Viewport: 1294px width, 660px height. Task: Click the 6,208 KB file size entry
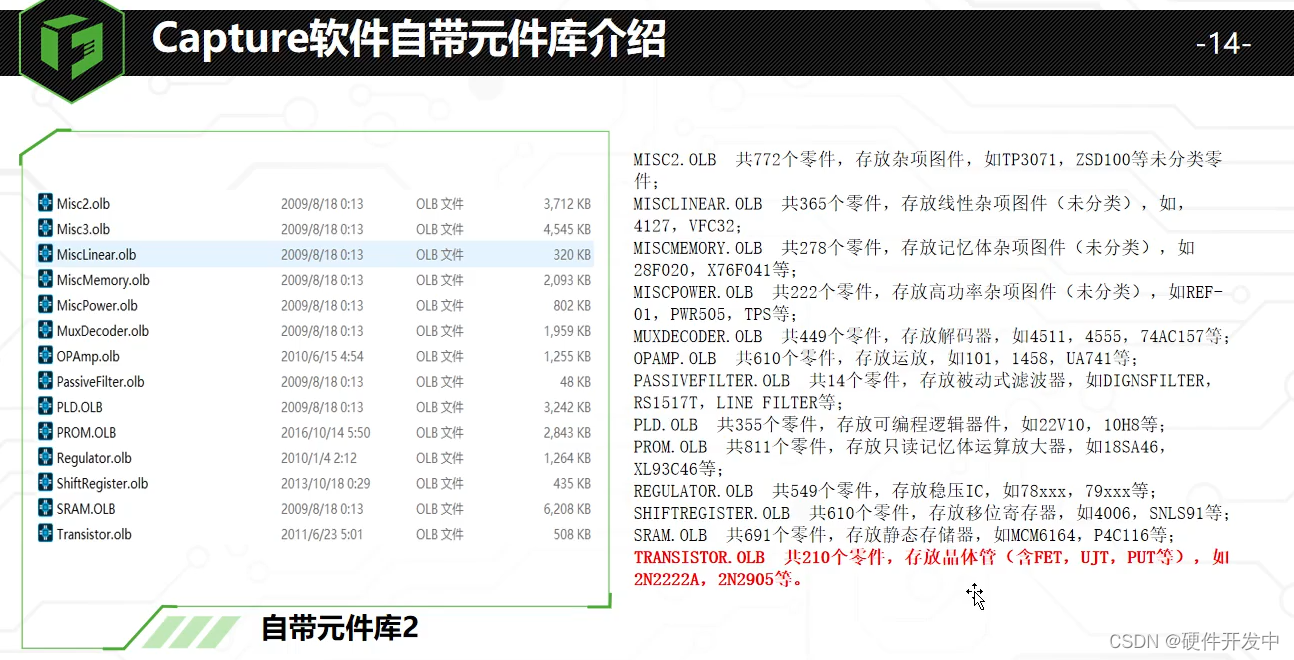[x=566, y=509]
